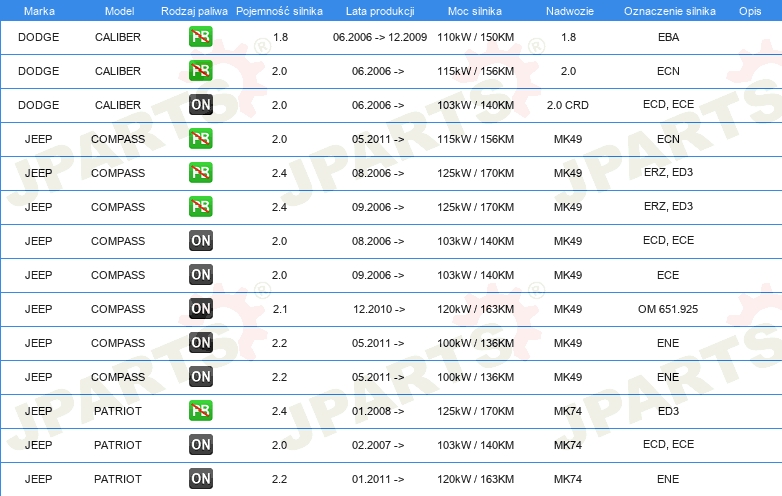Select the ON diesel icon for Patriot 2.2
The width and height of the screenshot is (782, 496).
[x=200, y=479]
